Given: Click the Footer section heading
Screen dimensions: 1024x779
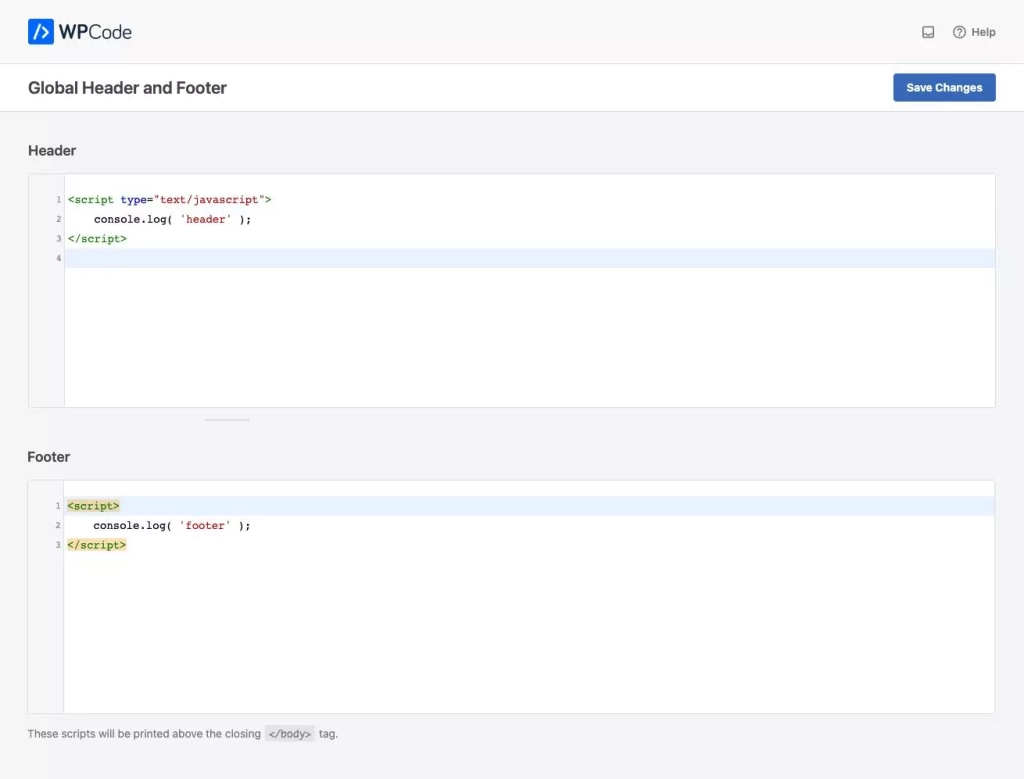Looking at the screenshot, I should (49, 457).
